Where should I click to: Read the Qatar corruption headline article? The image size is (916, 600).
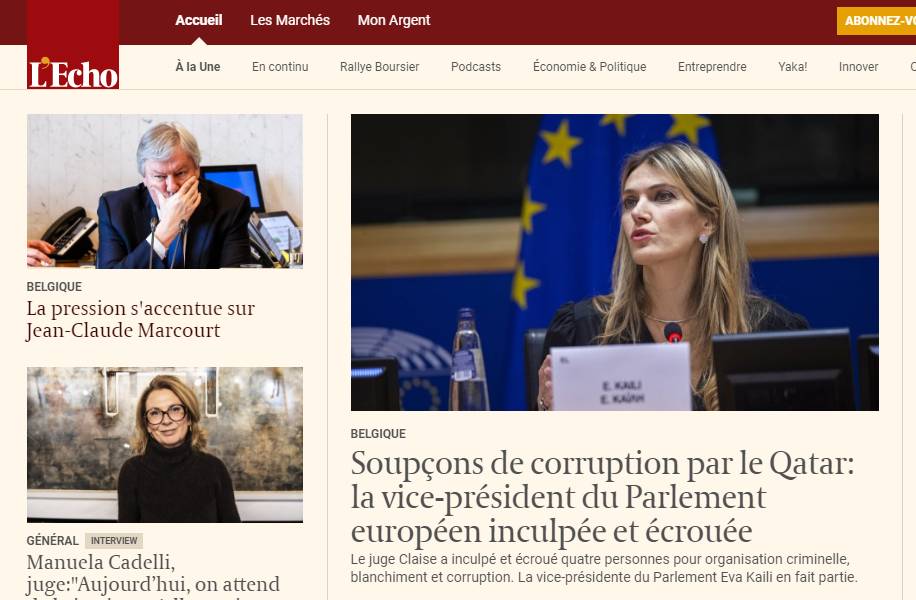pyautogui.click(x=602, y=497)
